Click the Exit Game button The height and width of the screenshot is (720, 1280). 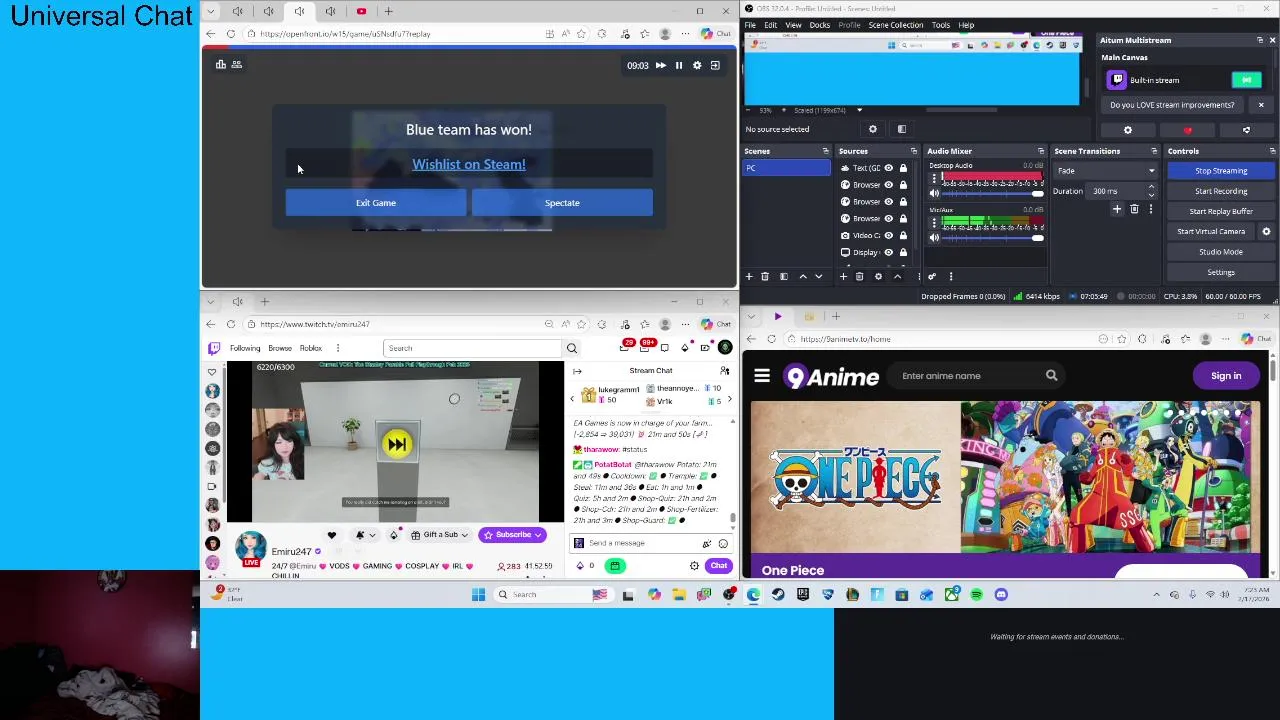[x=376, y=203]
